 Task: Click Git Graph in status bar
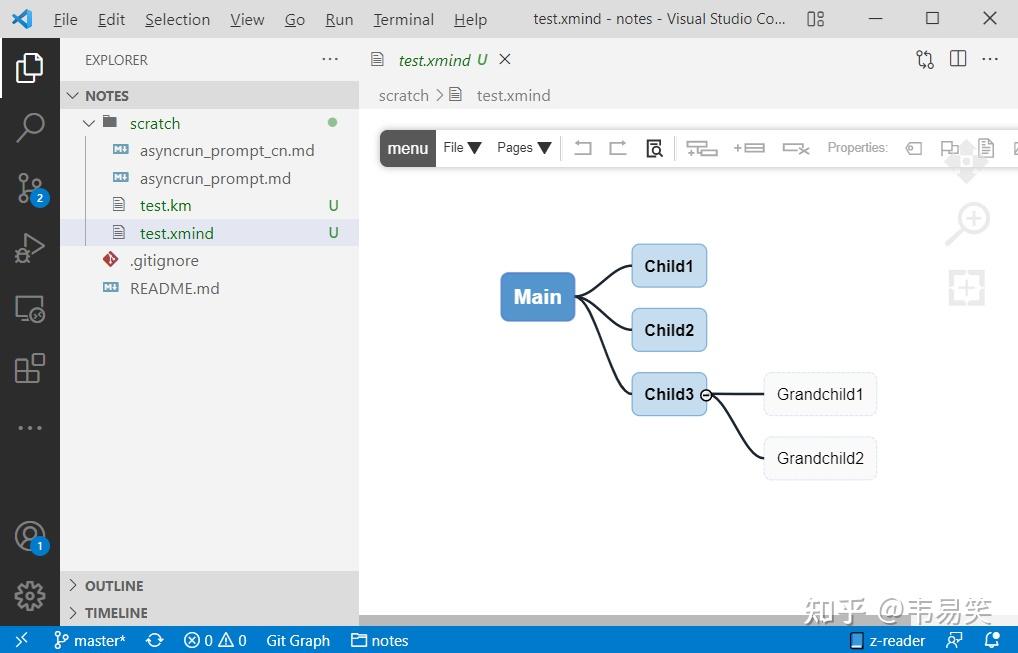298,641
